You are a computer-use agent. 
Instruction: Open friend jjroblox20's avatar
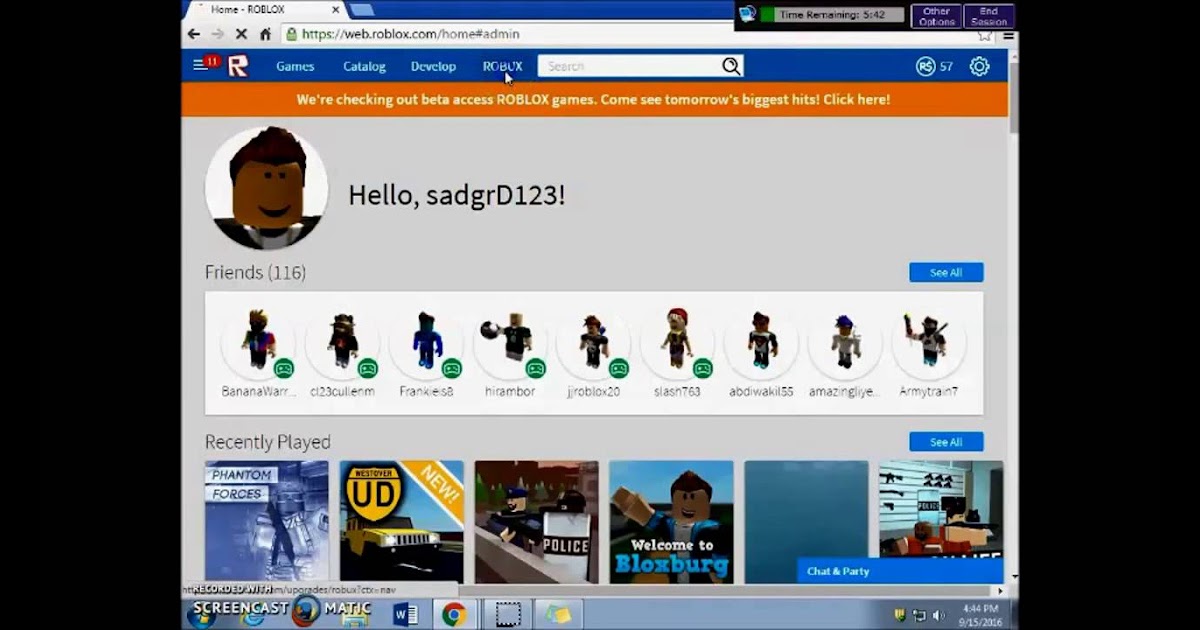pos(594,341)
